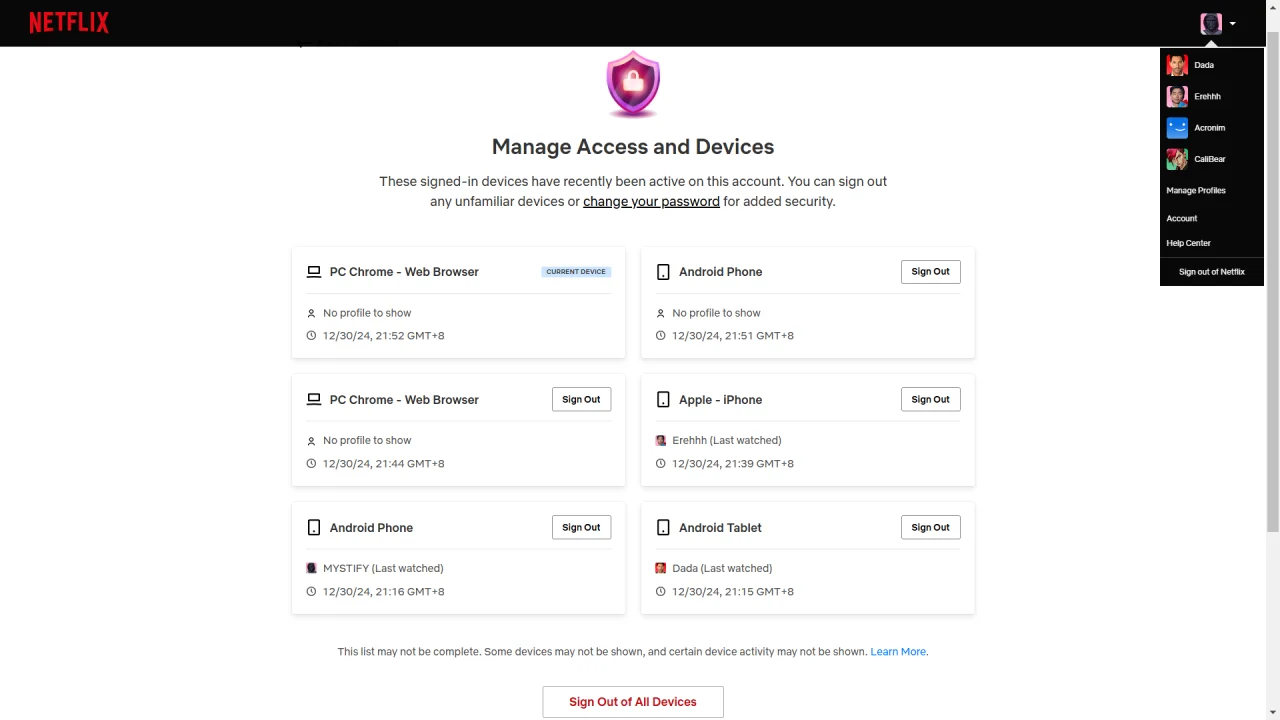Sign out the Apple iPhone device
Image resolution: width=1280 pixels, height=720 pixels.
point(930,399)
